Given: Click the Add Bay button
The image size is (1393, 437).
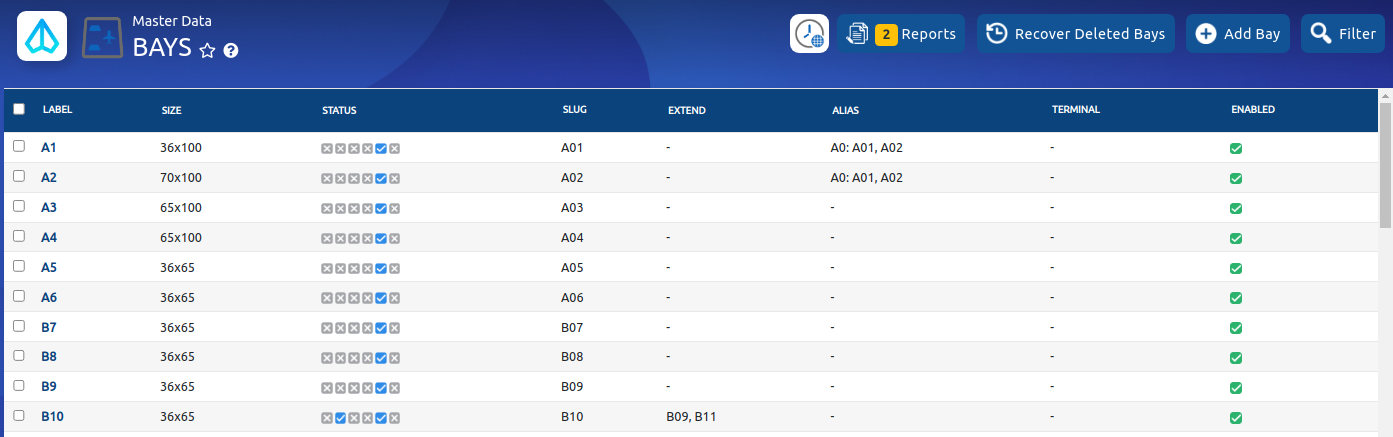Looking at the screenshot, I should pos(1237,34).
